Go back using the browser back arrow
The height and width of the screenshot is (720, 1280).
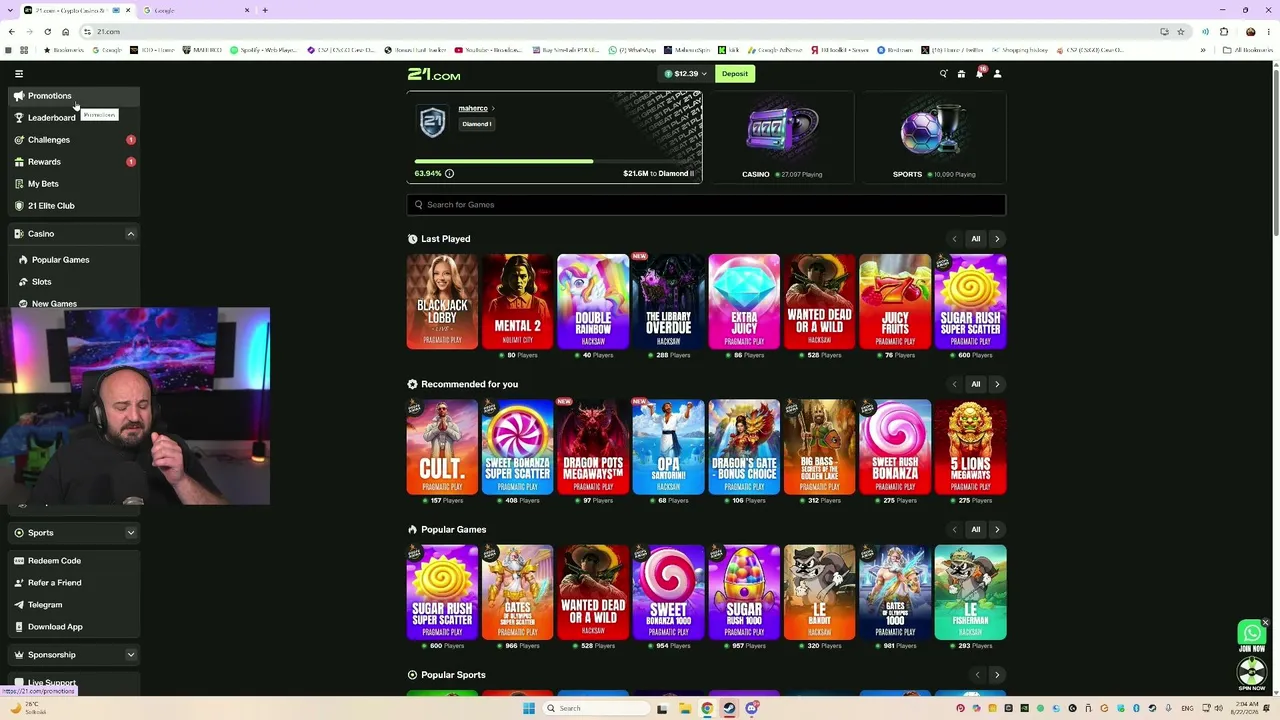point(11,31)
